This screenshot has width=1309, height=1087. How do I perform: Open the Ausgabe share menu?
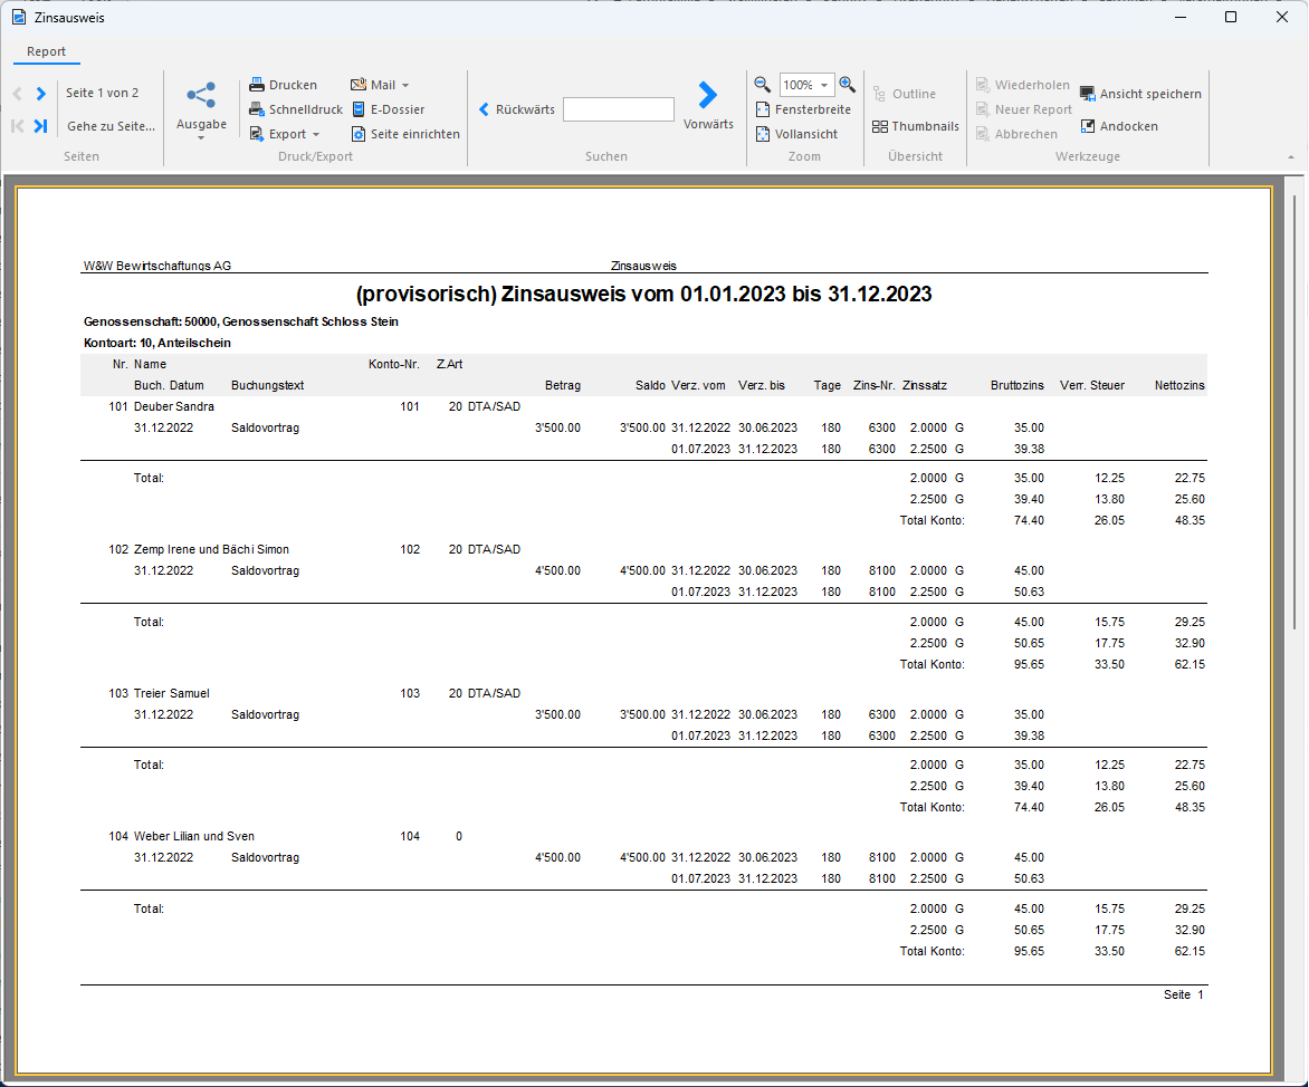point(201,110)
